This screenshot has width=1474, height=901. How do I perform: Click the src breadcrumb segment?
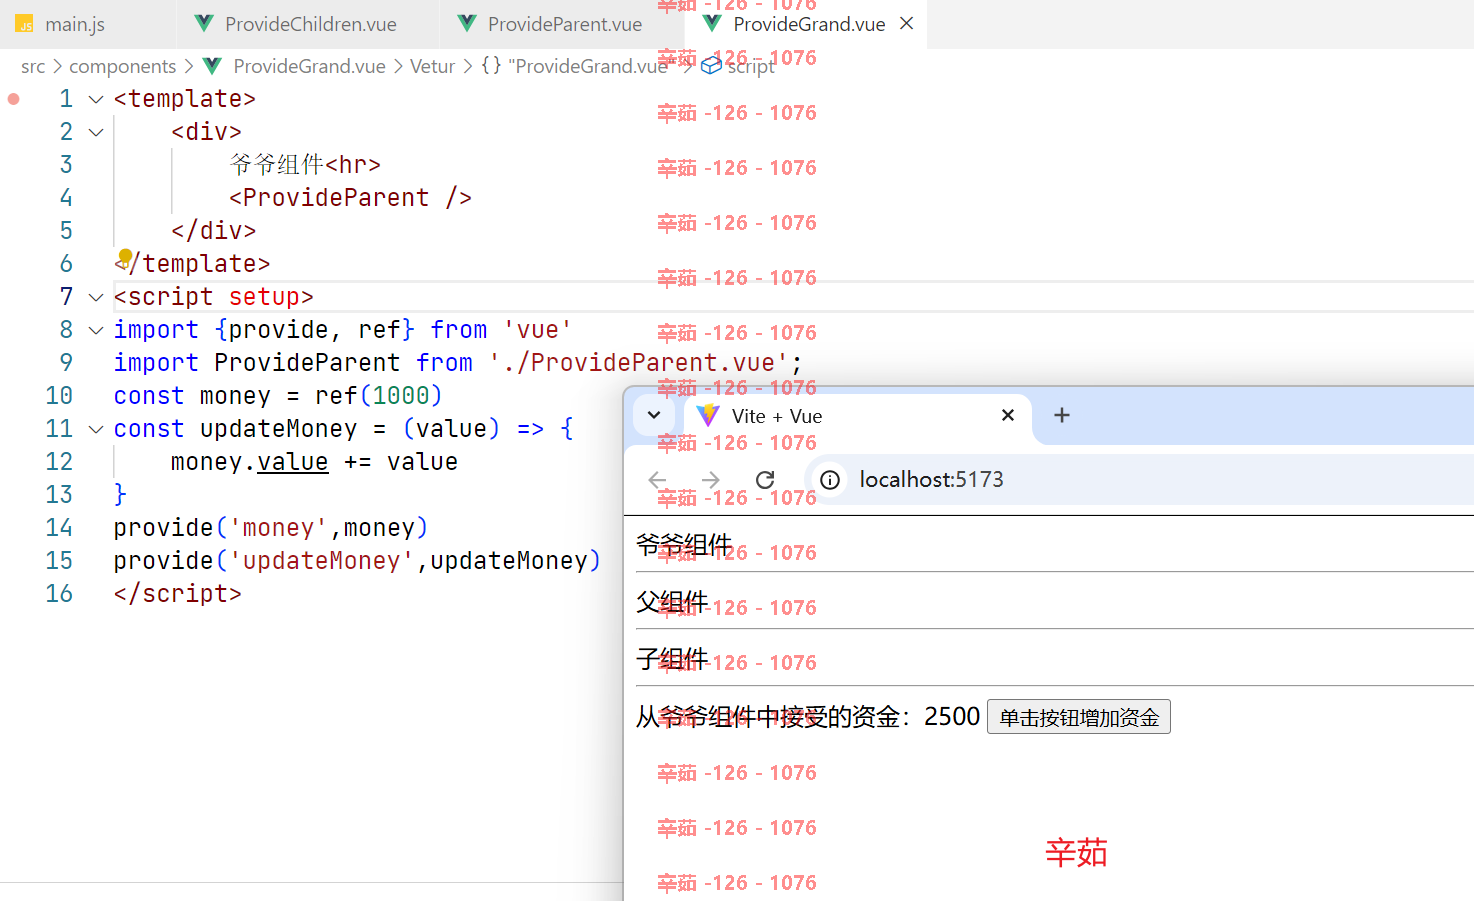point(33,66)
